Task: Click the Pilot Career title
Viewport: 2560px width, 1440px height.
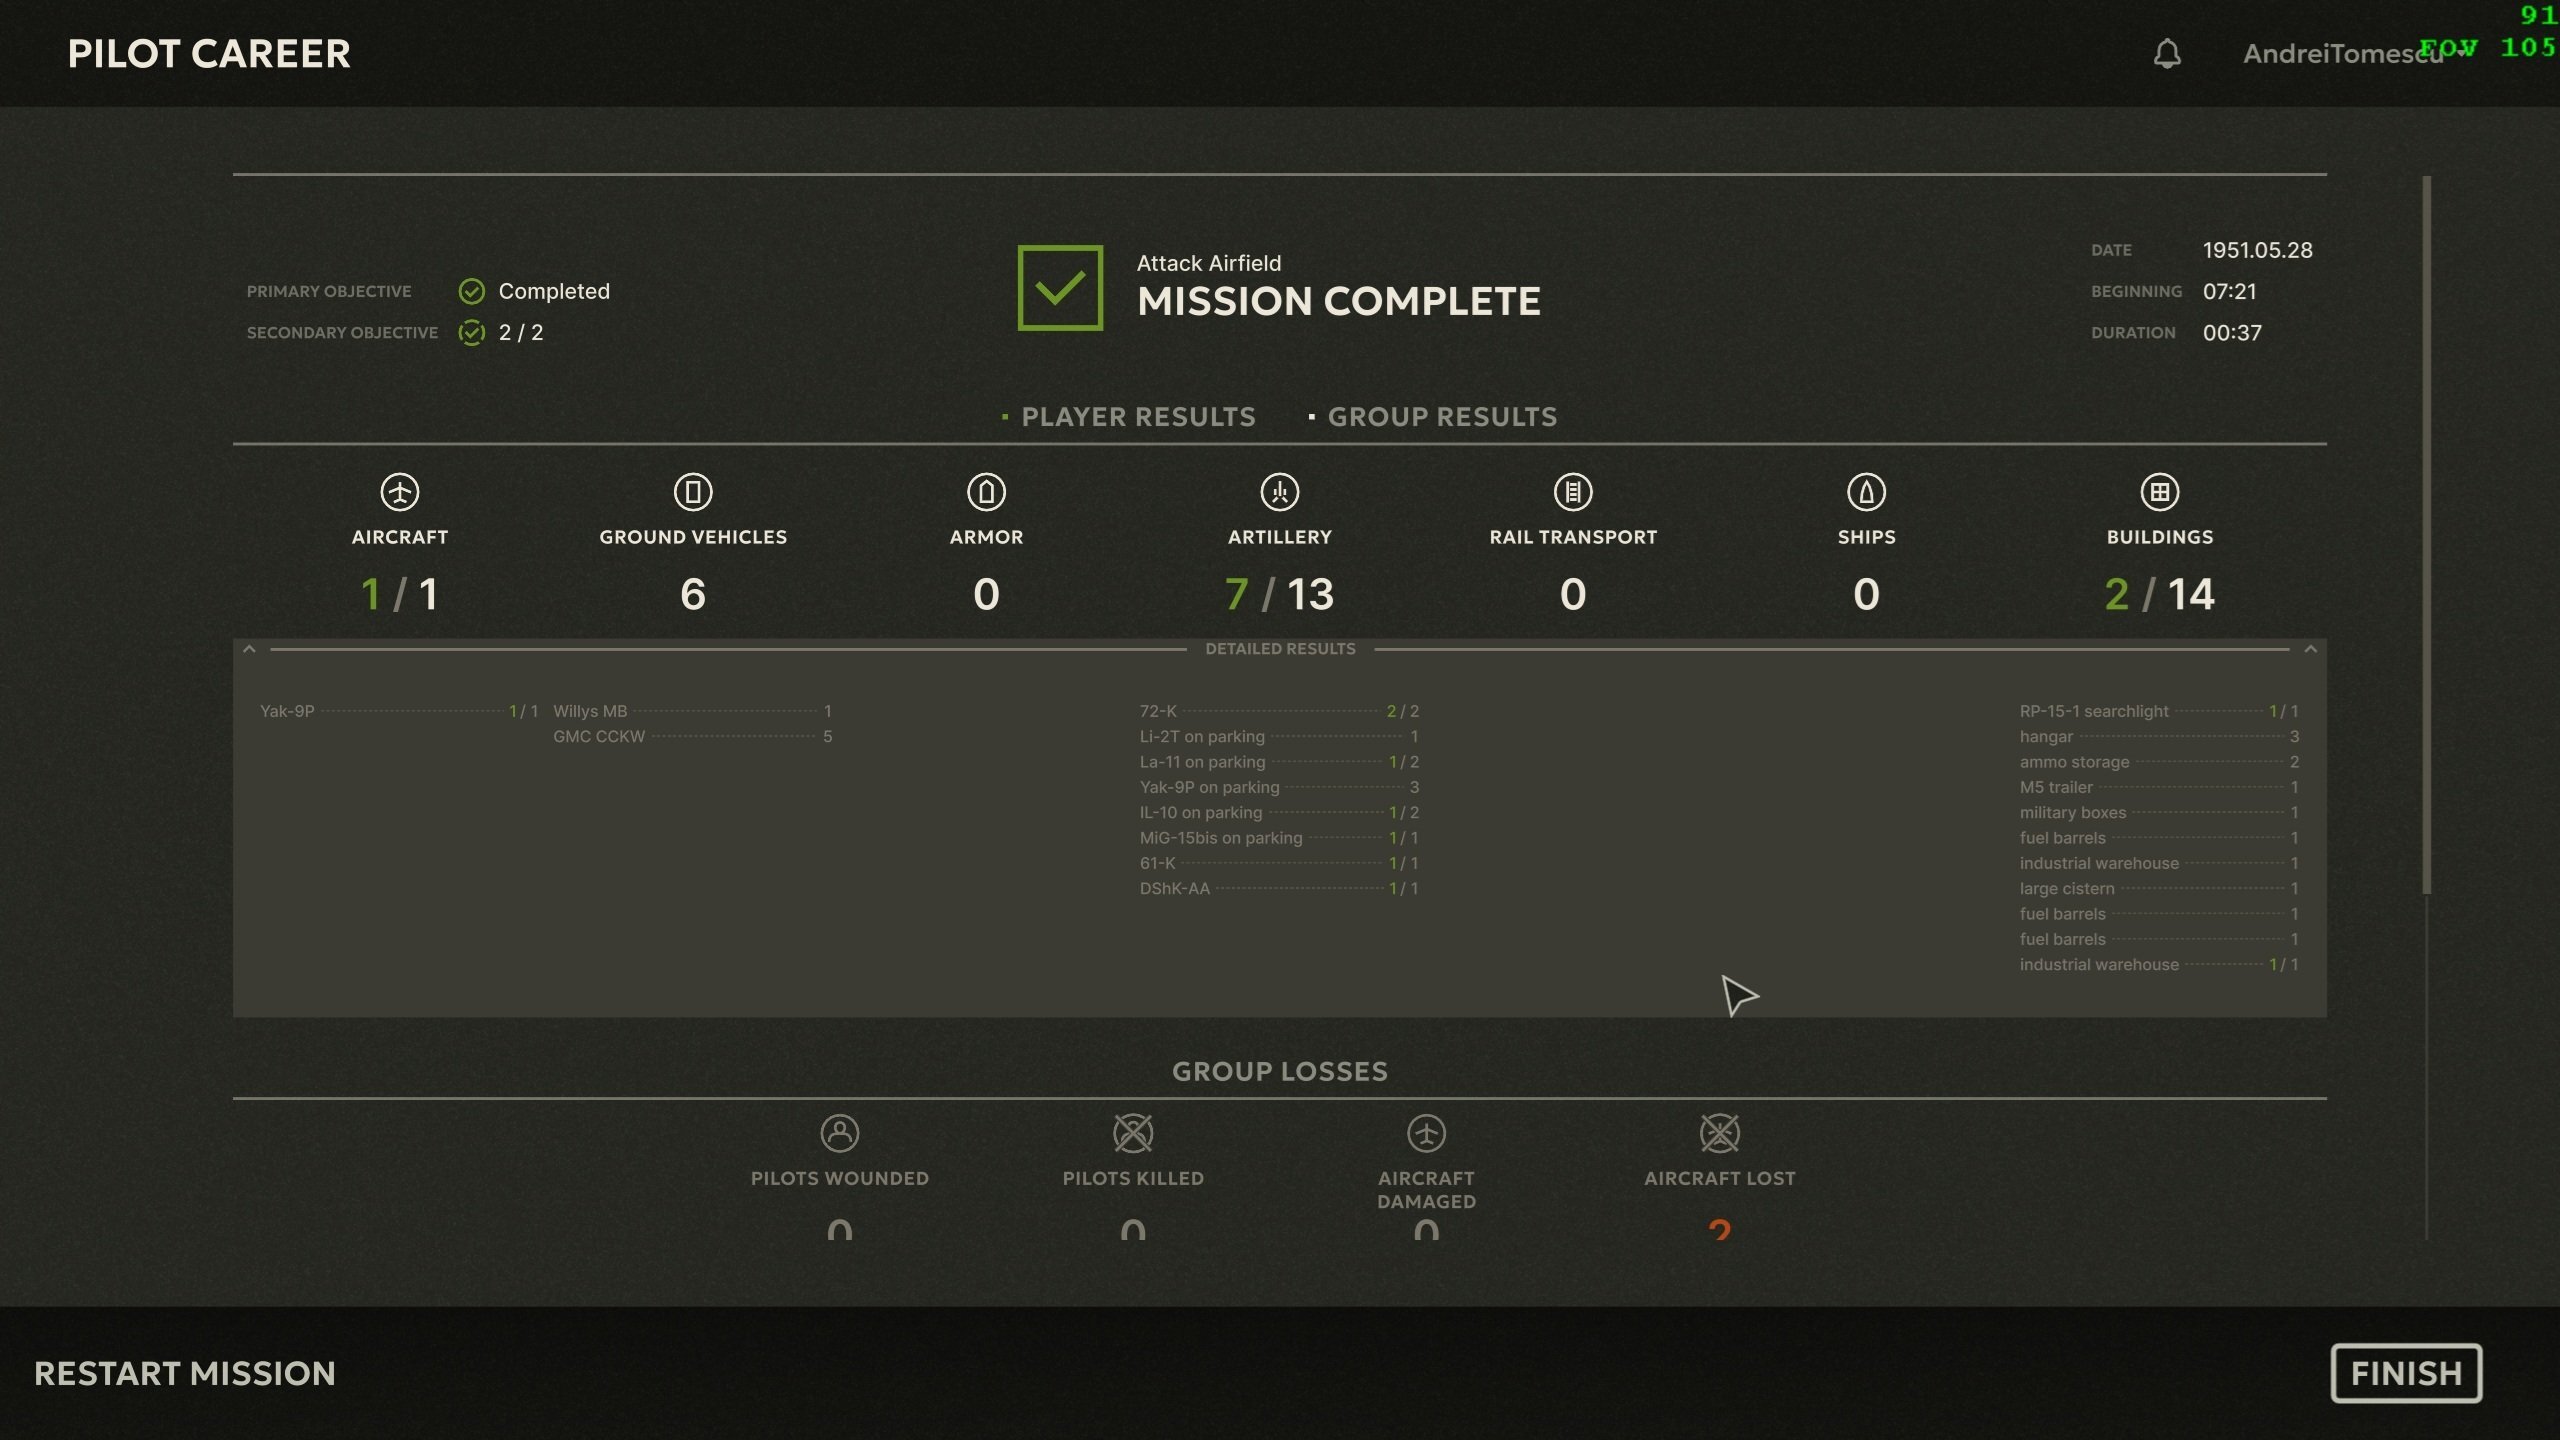Action: pyautogui.click(x=209, y=53)
